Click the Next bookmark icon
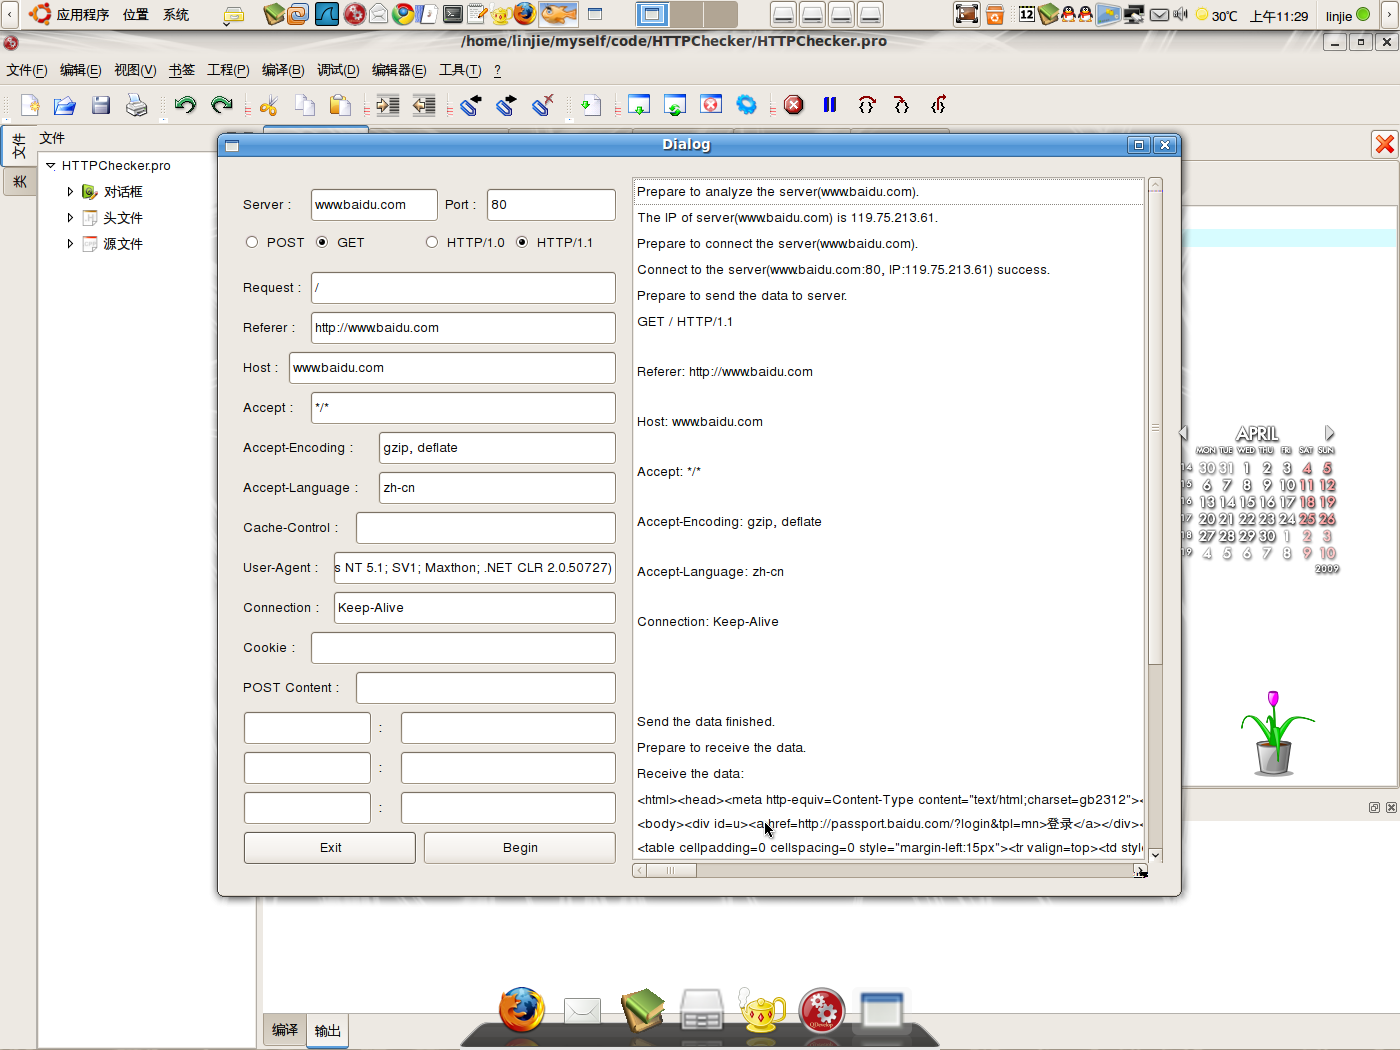 click(507, 105)
